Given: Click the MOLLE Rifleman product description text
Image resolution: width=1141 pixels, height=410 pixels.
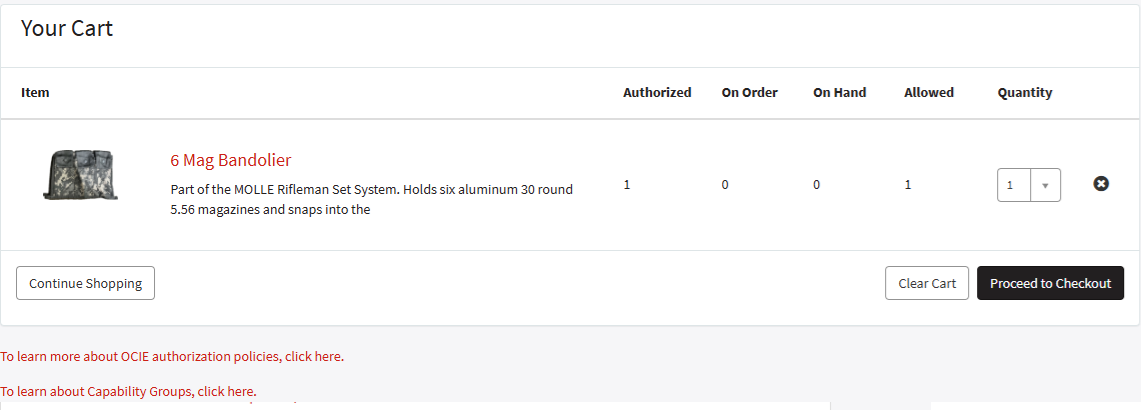Looking at the screenshot, I should (371, 199).
